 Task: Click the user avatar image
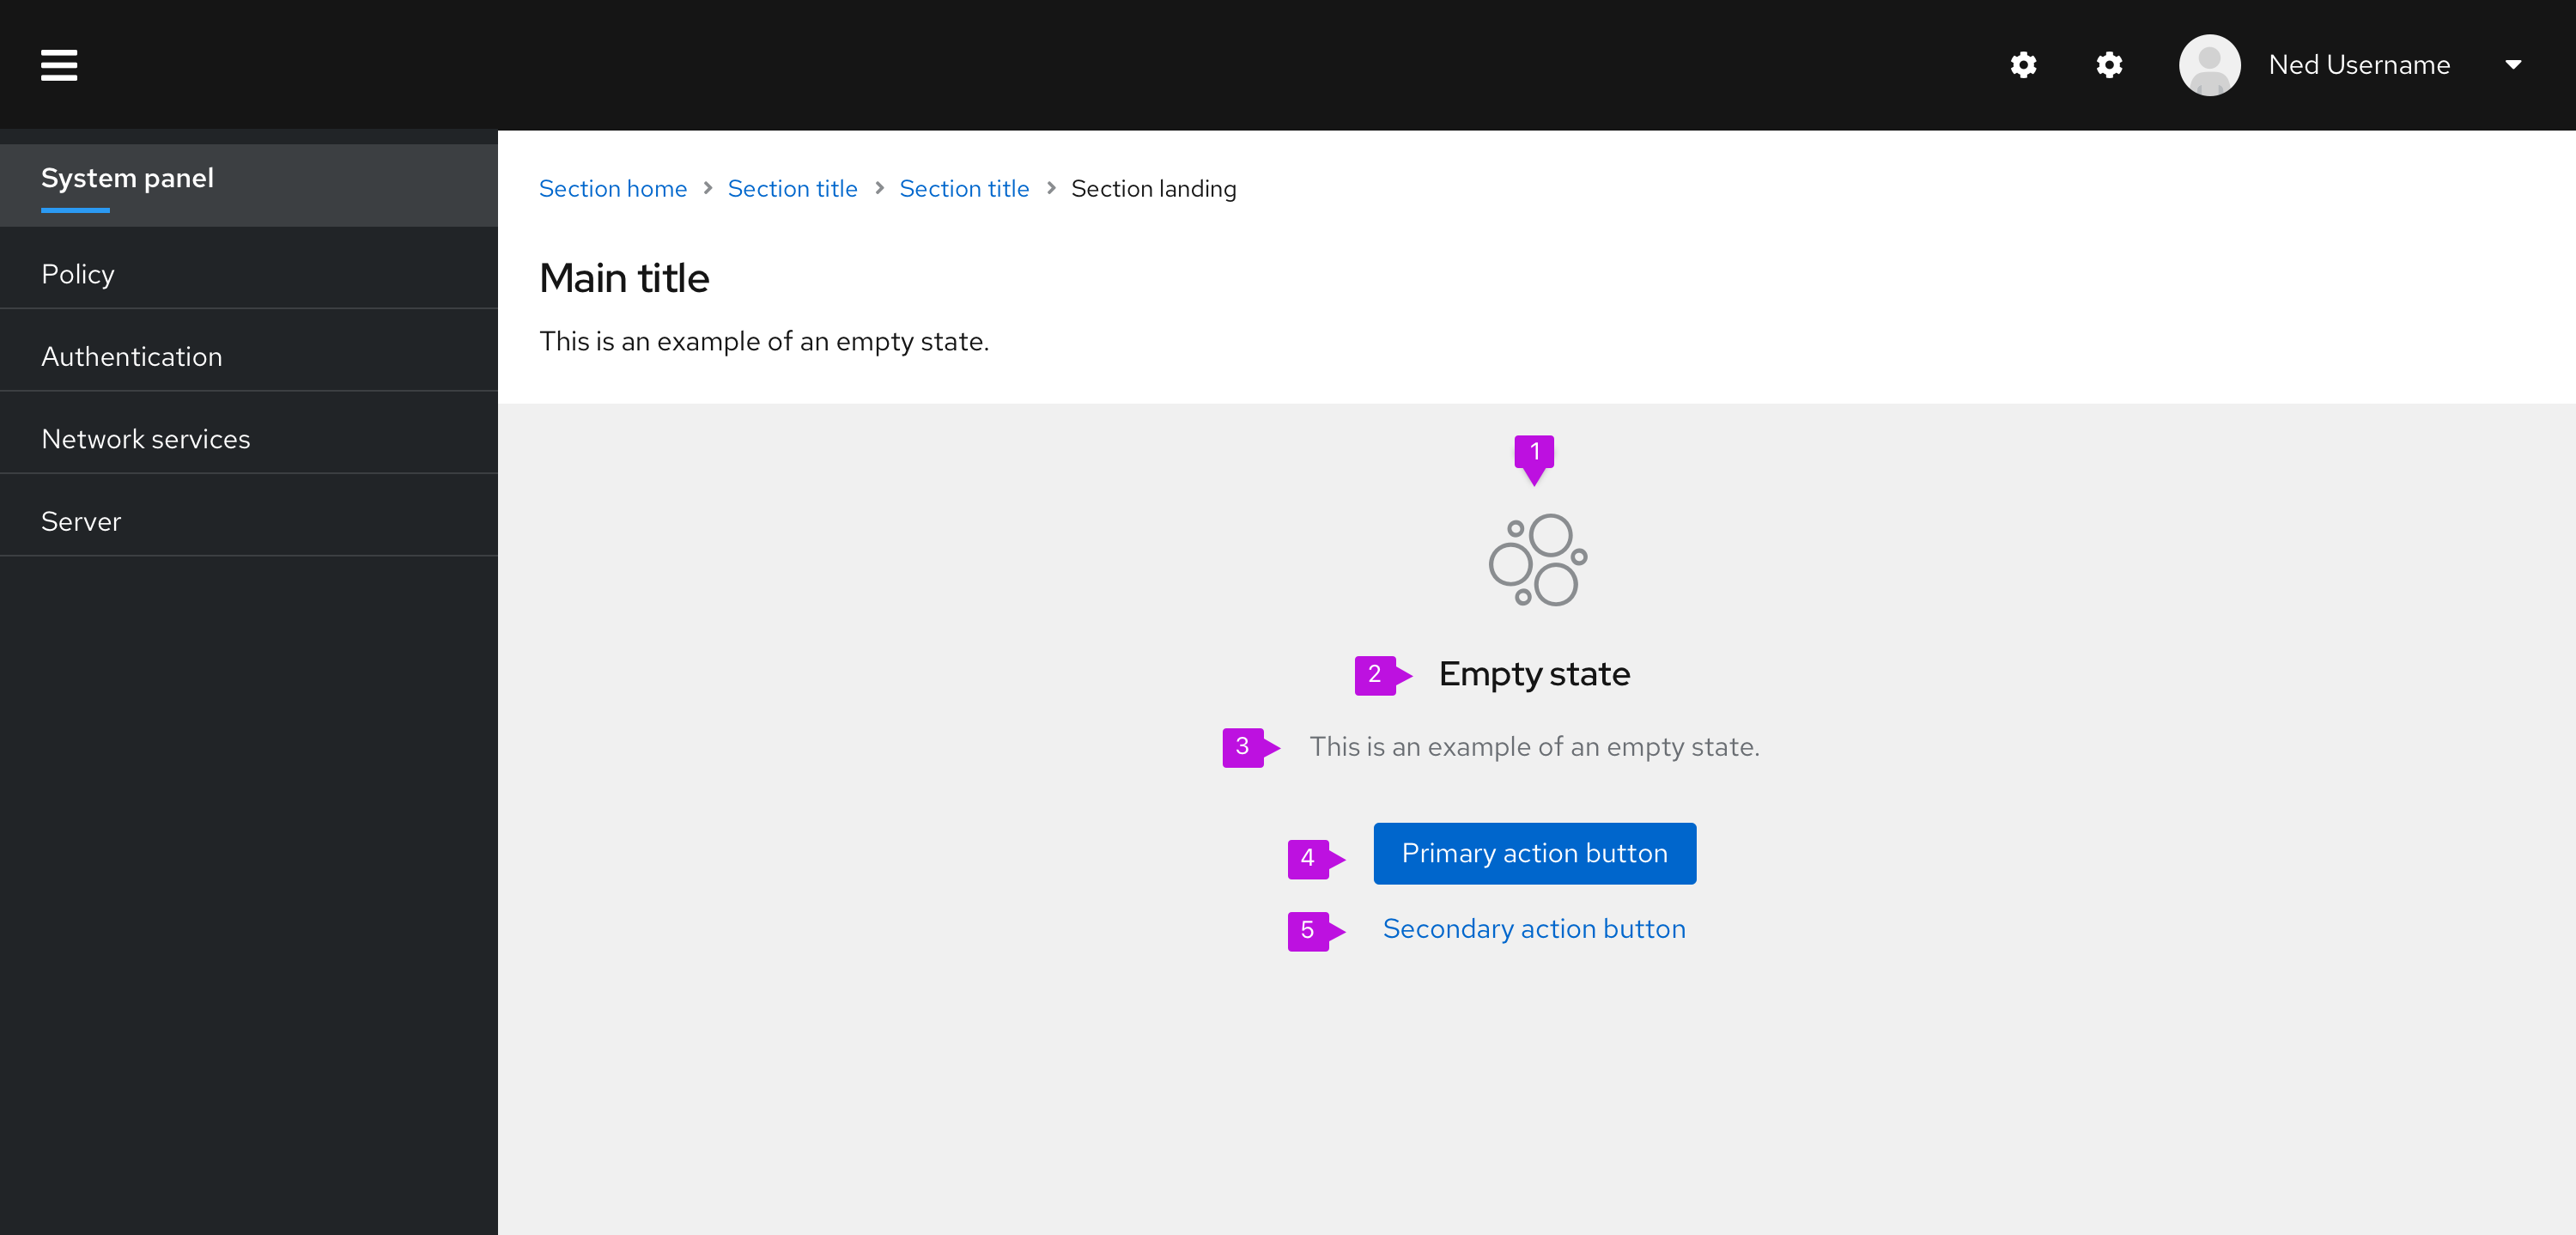[2209, 65]
